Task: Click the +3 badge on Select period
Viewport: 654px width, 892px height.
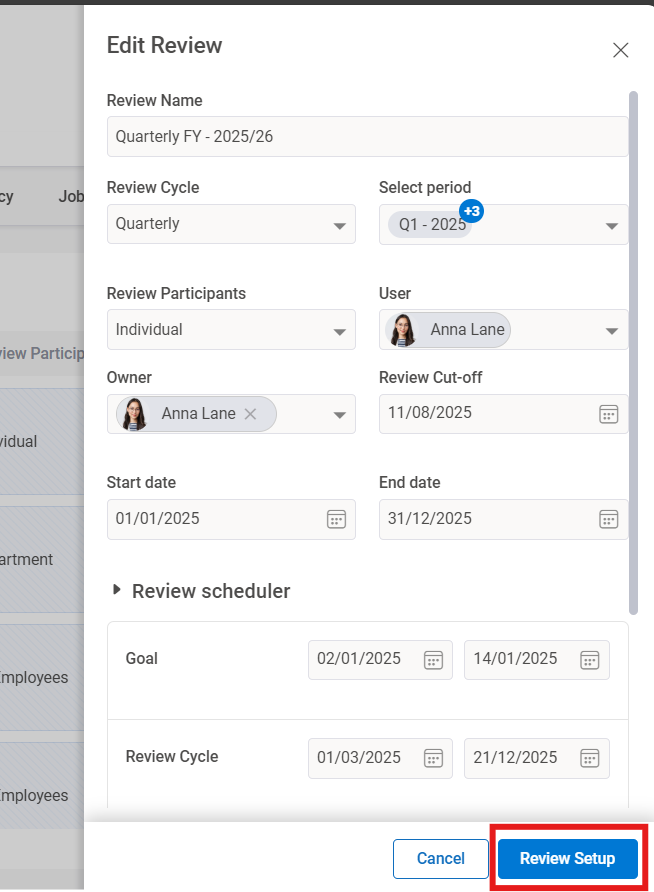Action: pyautogui.click(x=472, y=211)
